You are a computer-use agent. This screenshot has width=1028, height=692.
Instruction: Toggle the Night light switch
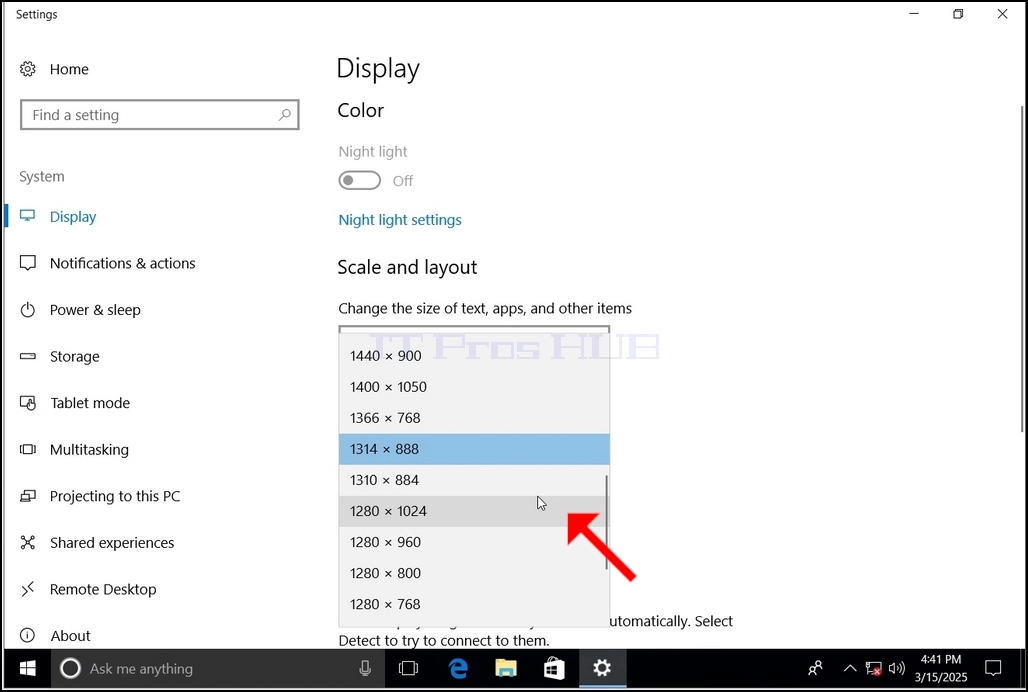pos(359,180)
